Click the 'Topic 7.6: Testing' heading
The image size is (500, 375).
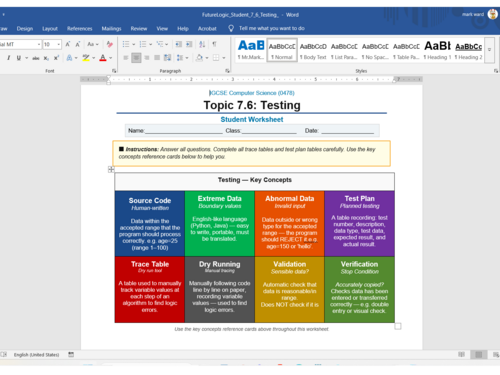252,105
